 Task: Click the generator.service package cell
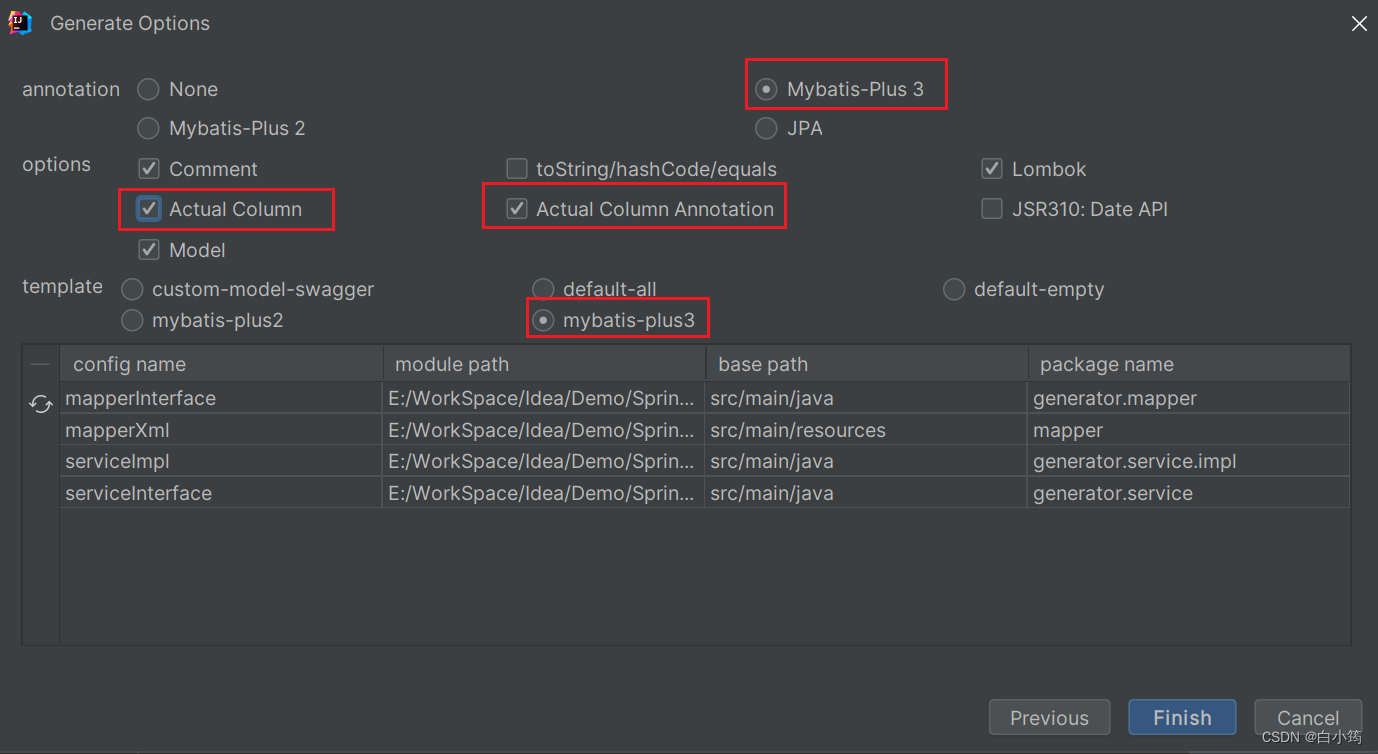(x=1189, y=493)
